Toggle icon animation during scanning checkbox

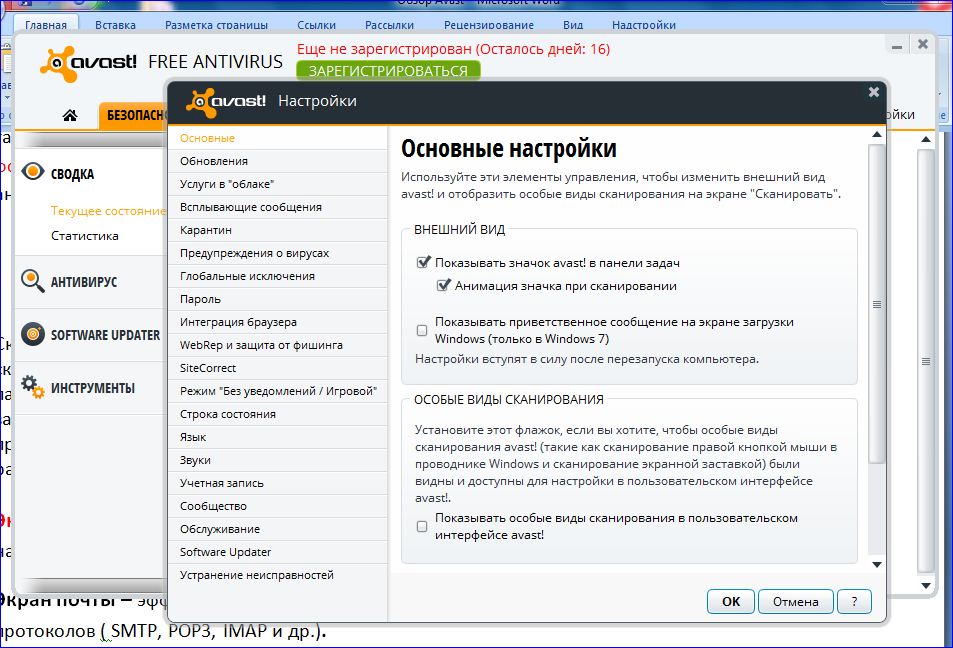tap(444, 284)
